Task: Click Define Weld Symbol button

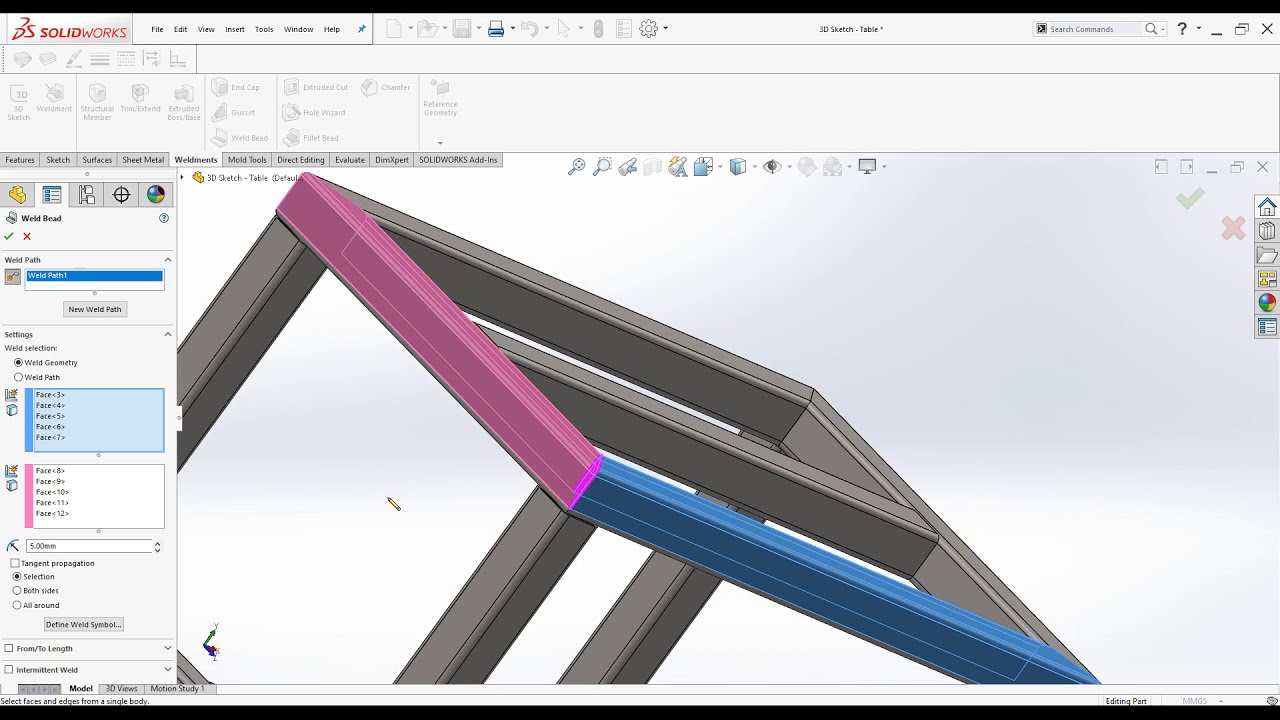Action: pyautogui.click(x=84, y=624)
